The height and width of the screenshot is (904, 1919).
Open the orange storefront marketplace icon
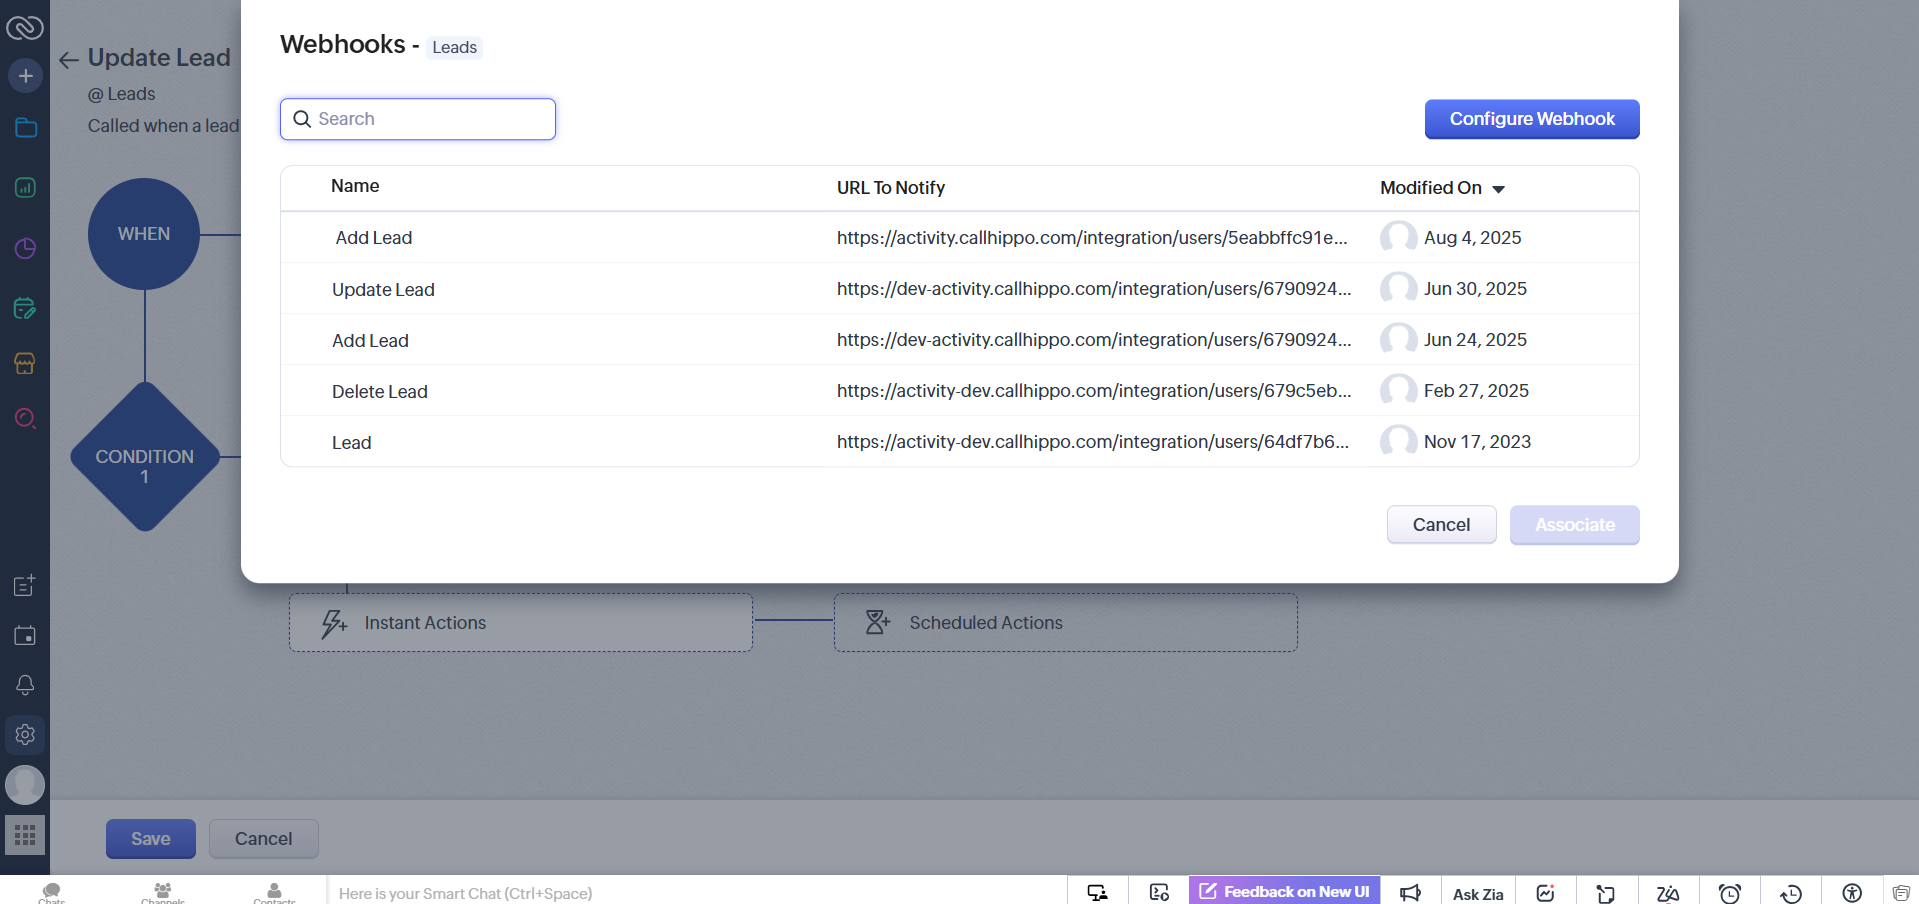click(x=25, y=363)
